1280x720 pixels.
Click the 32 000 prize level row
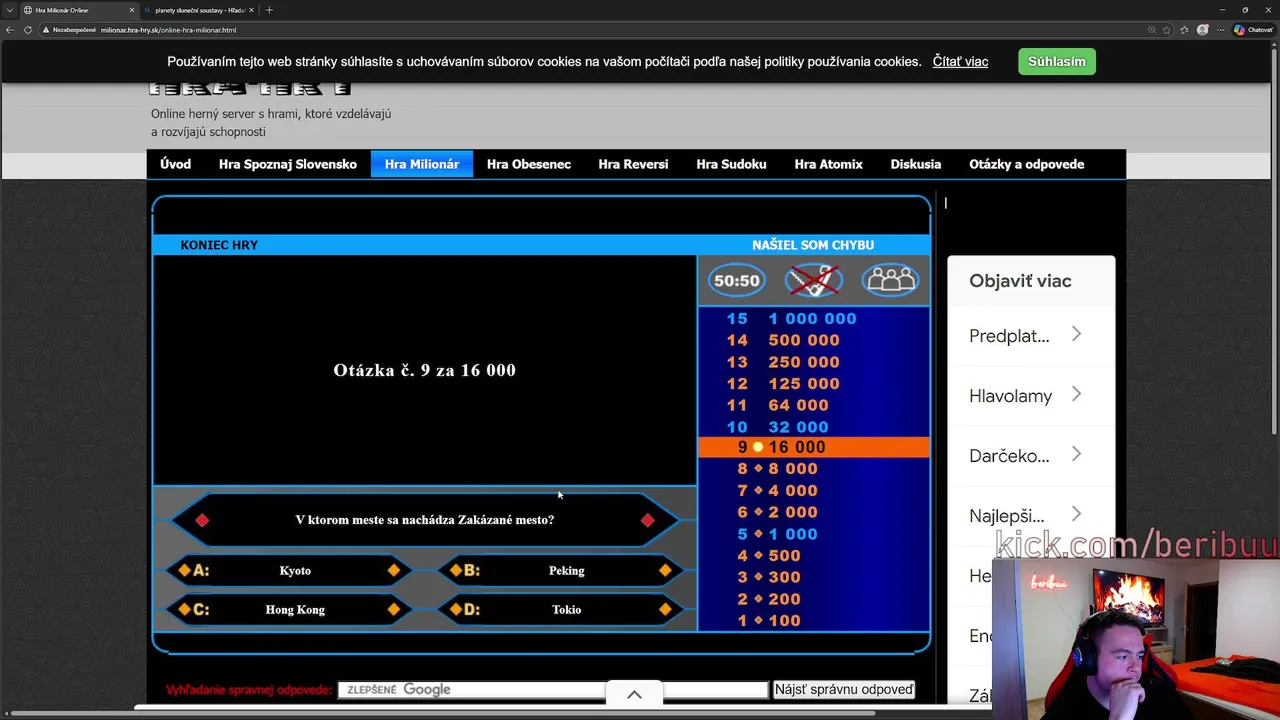[813, 427]
